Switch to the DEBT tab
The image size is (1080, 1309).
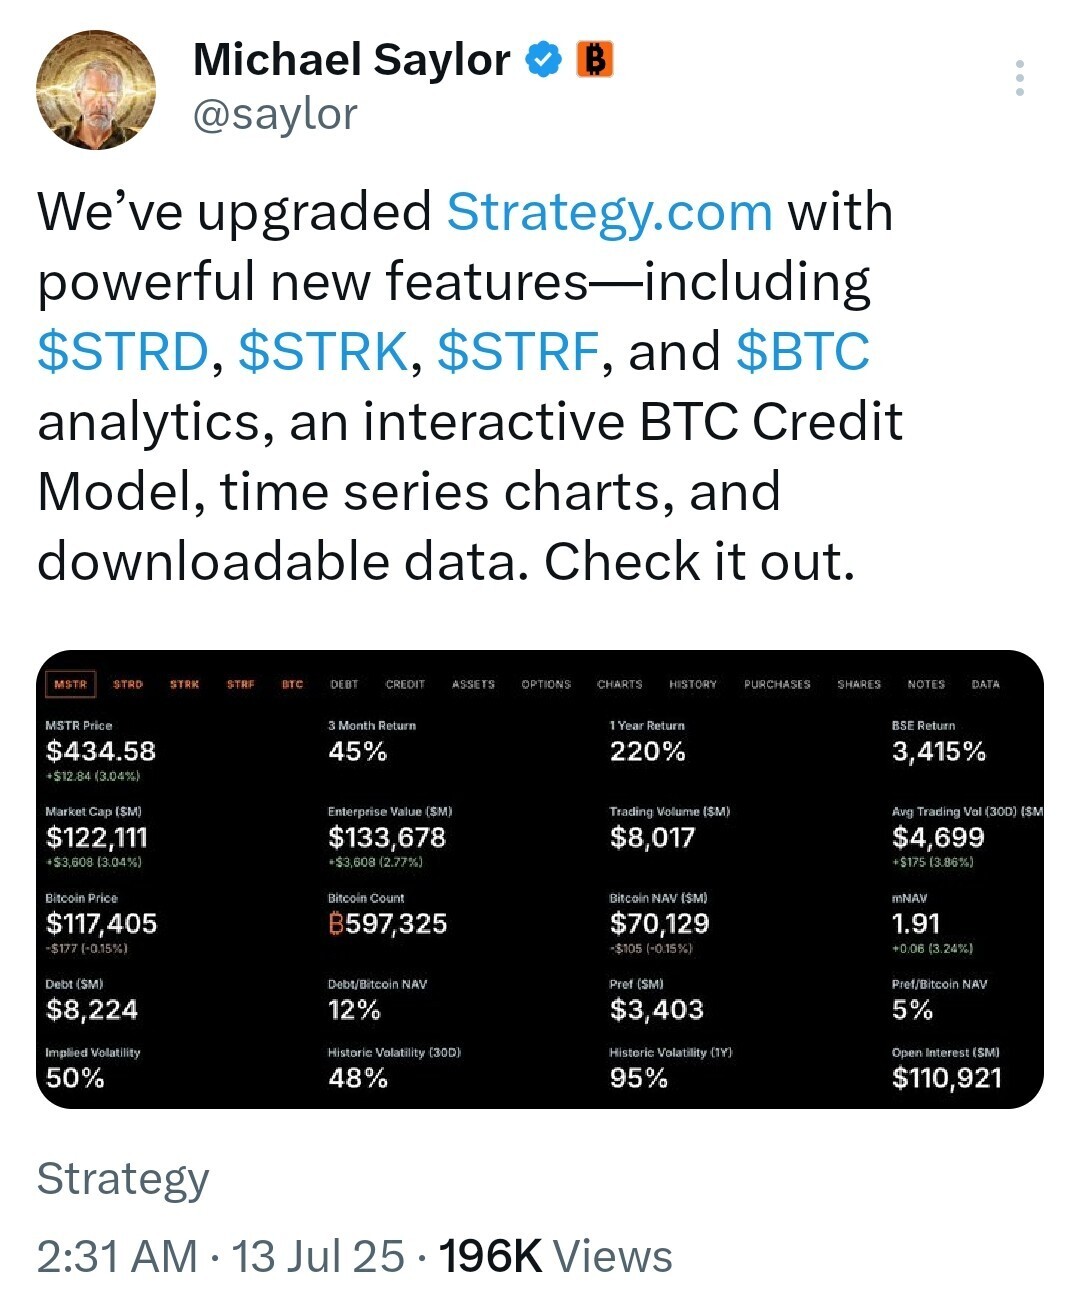[344, 685]
